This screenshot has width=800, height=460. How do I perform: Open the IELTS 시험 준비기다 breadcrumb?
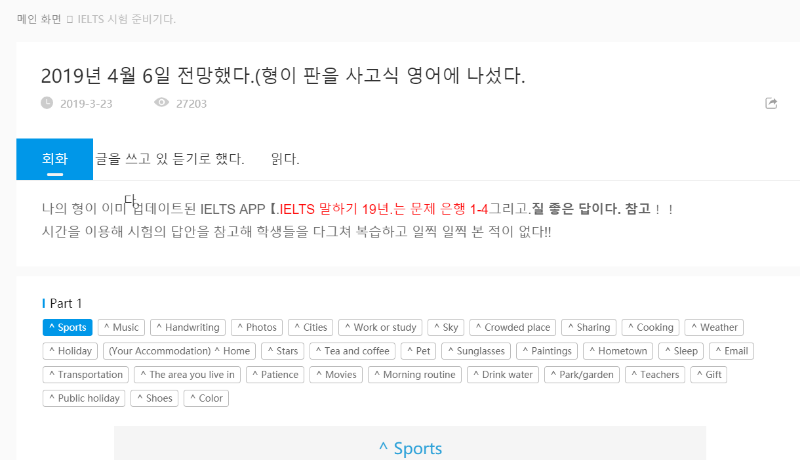coord(127,19)
